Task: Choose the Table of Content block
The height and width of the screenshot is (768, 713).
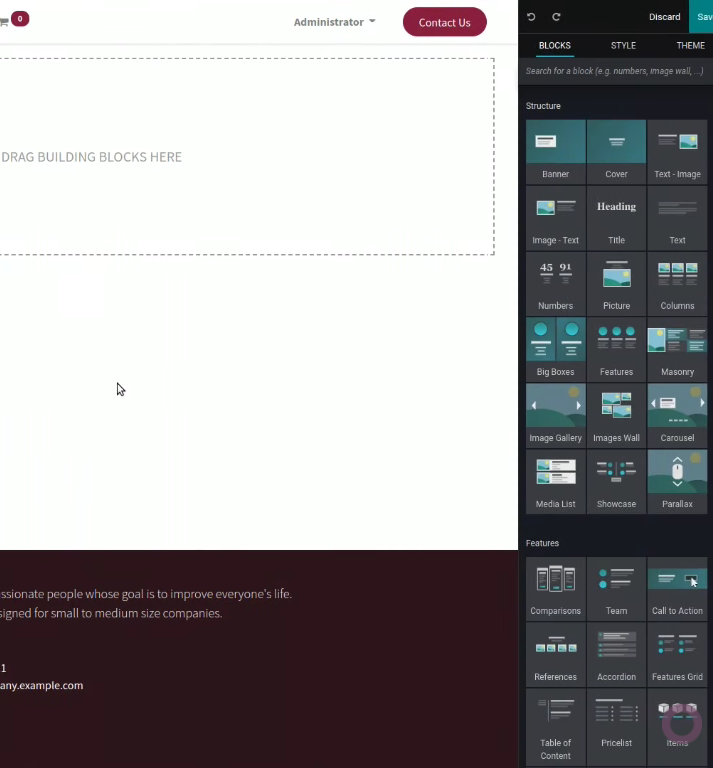Action: [555, 727]
